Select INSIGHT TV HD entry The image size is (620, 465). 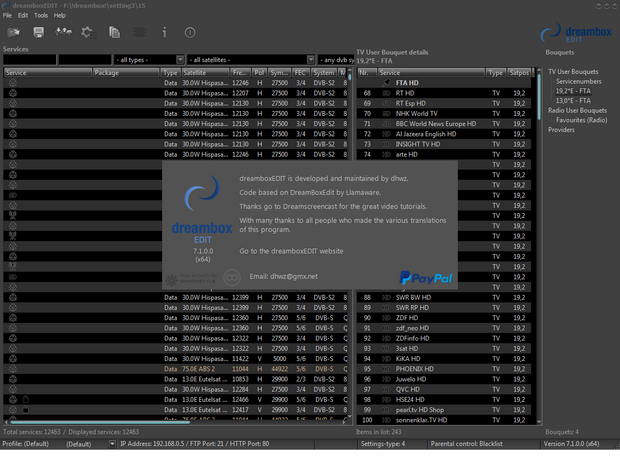click(x=444, y=144)
